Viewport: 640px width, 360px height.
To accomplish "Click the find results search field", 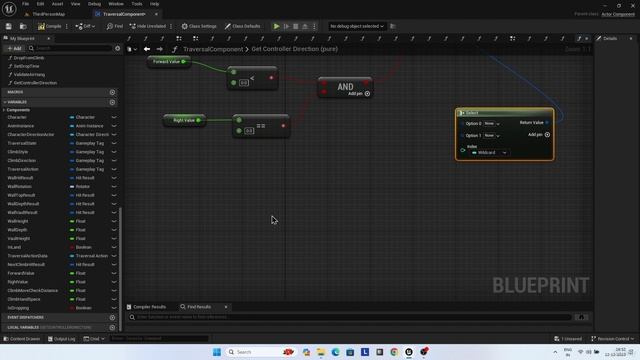I will pos(351,317).
